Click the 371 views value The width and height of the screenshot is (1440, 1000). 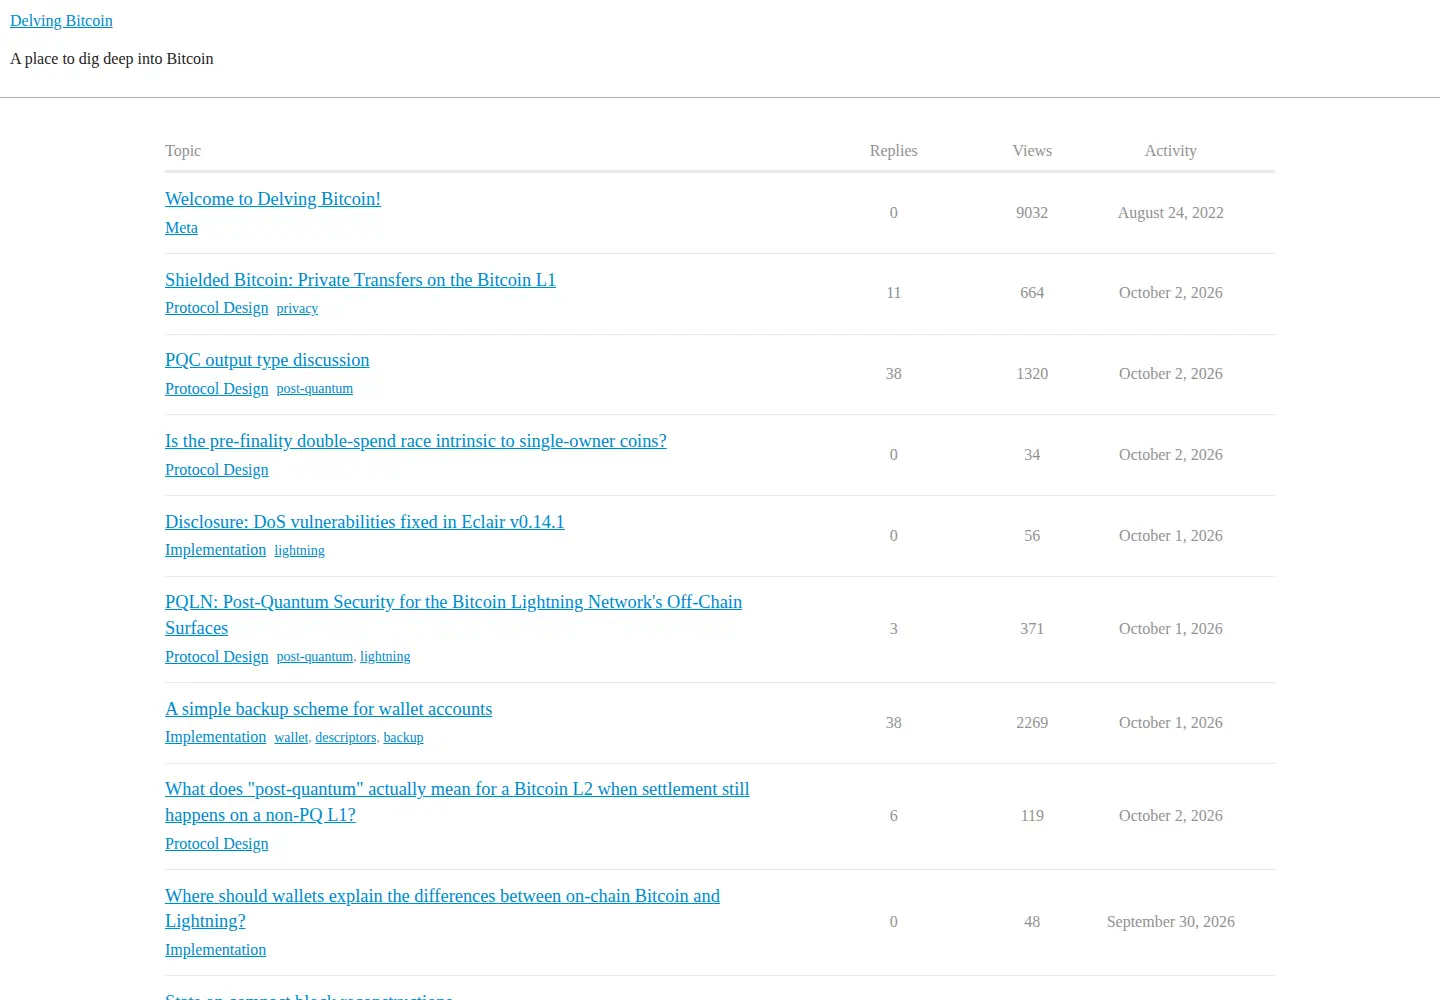(x=1032, y=629)
